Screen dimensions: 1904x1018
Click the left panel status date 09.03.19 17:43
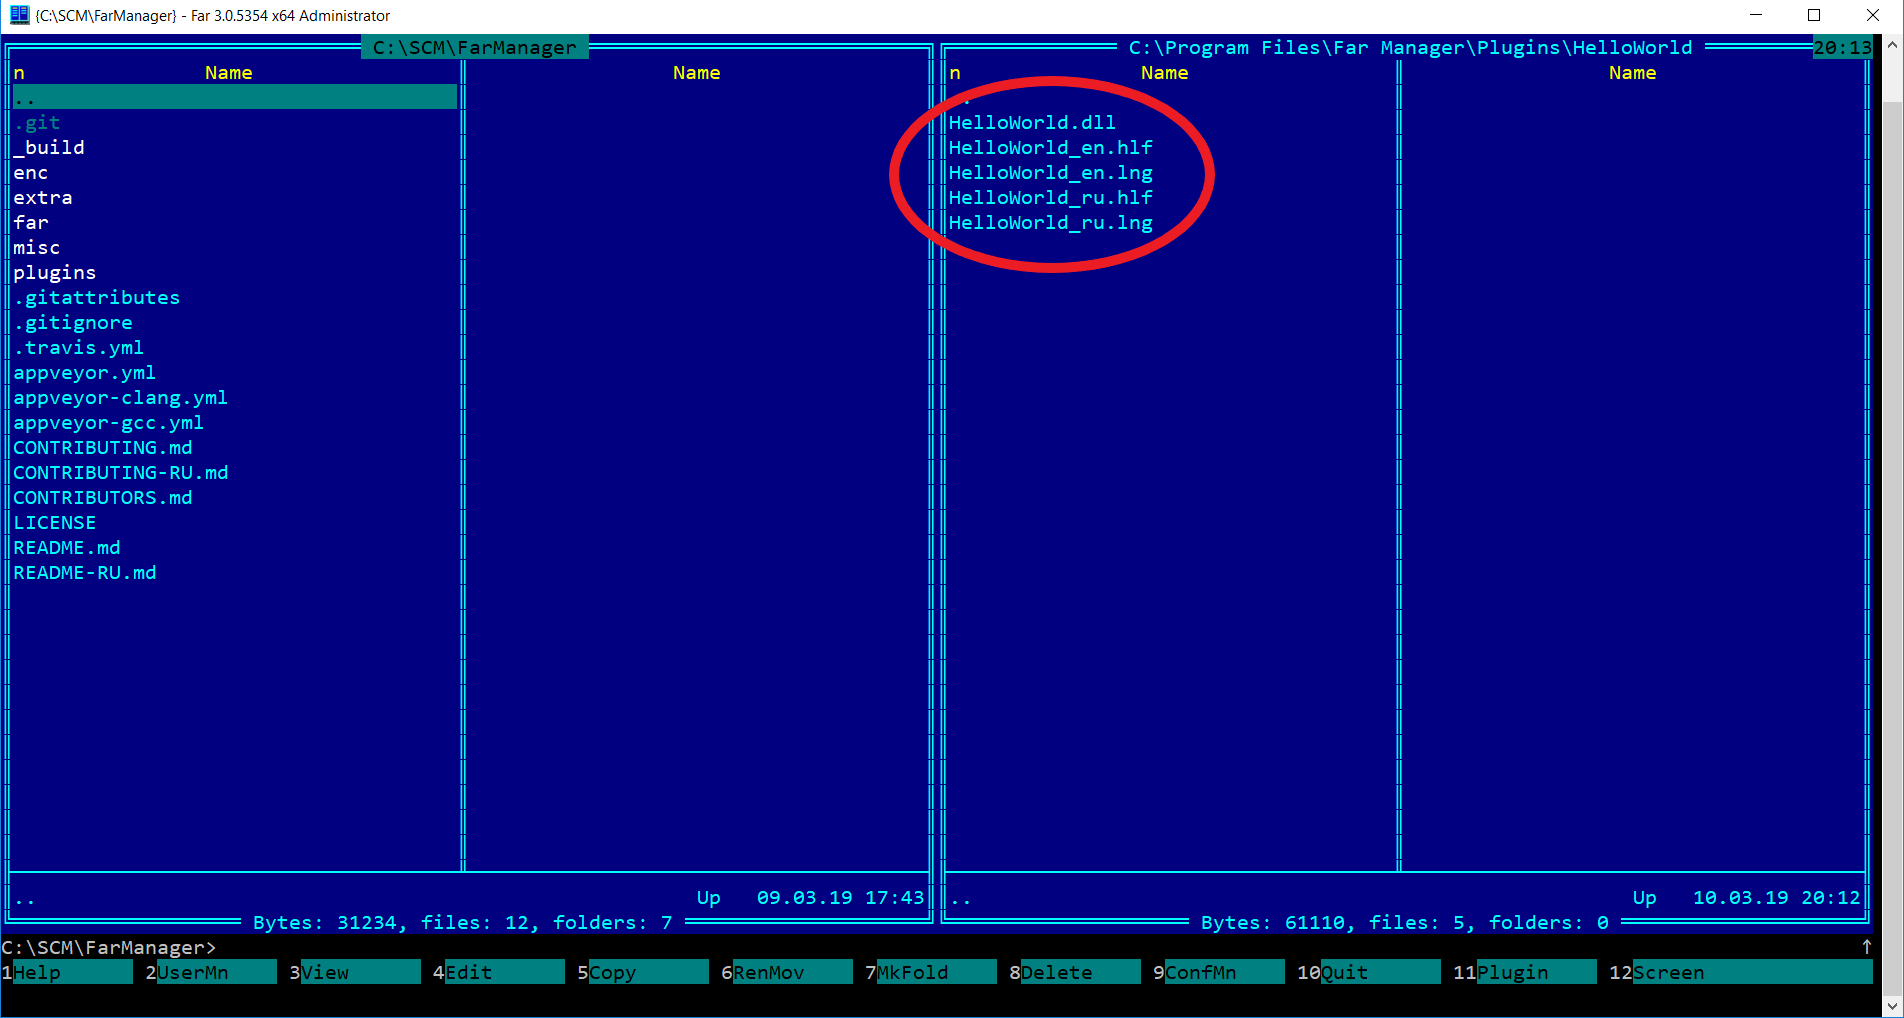[841, 897]
